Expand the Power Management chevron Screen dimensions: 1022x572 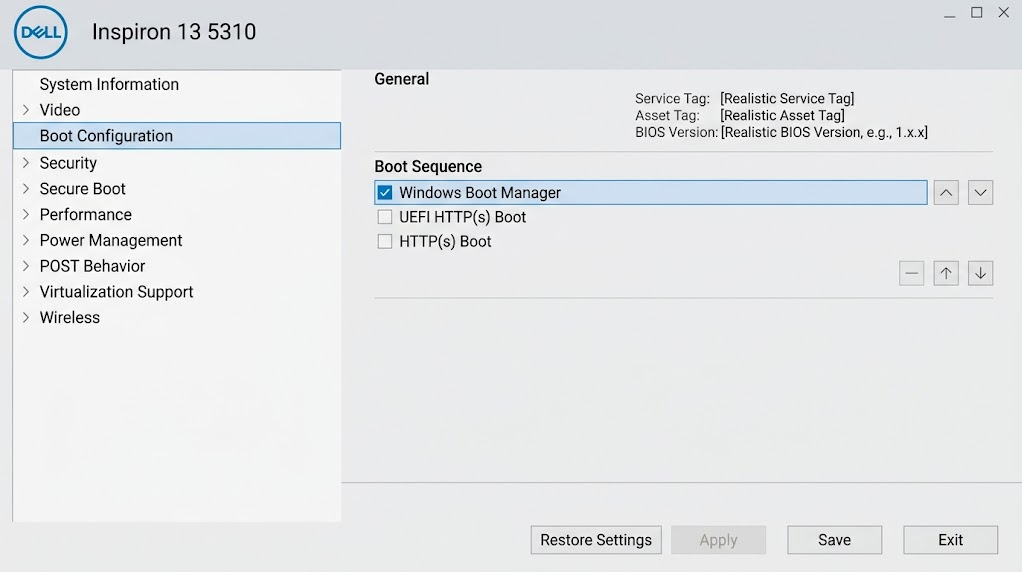pos(26,240)
